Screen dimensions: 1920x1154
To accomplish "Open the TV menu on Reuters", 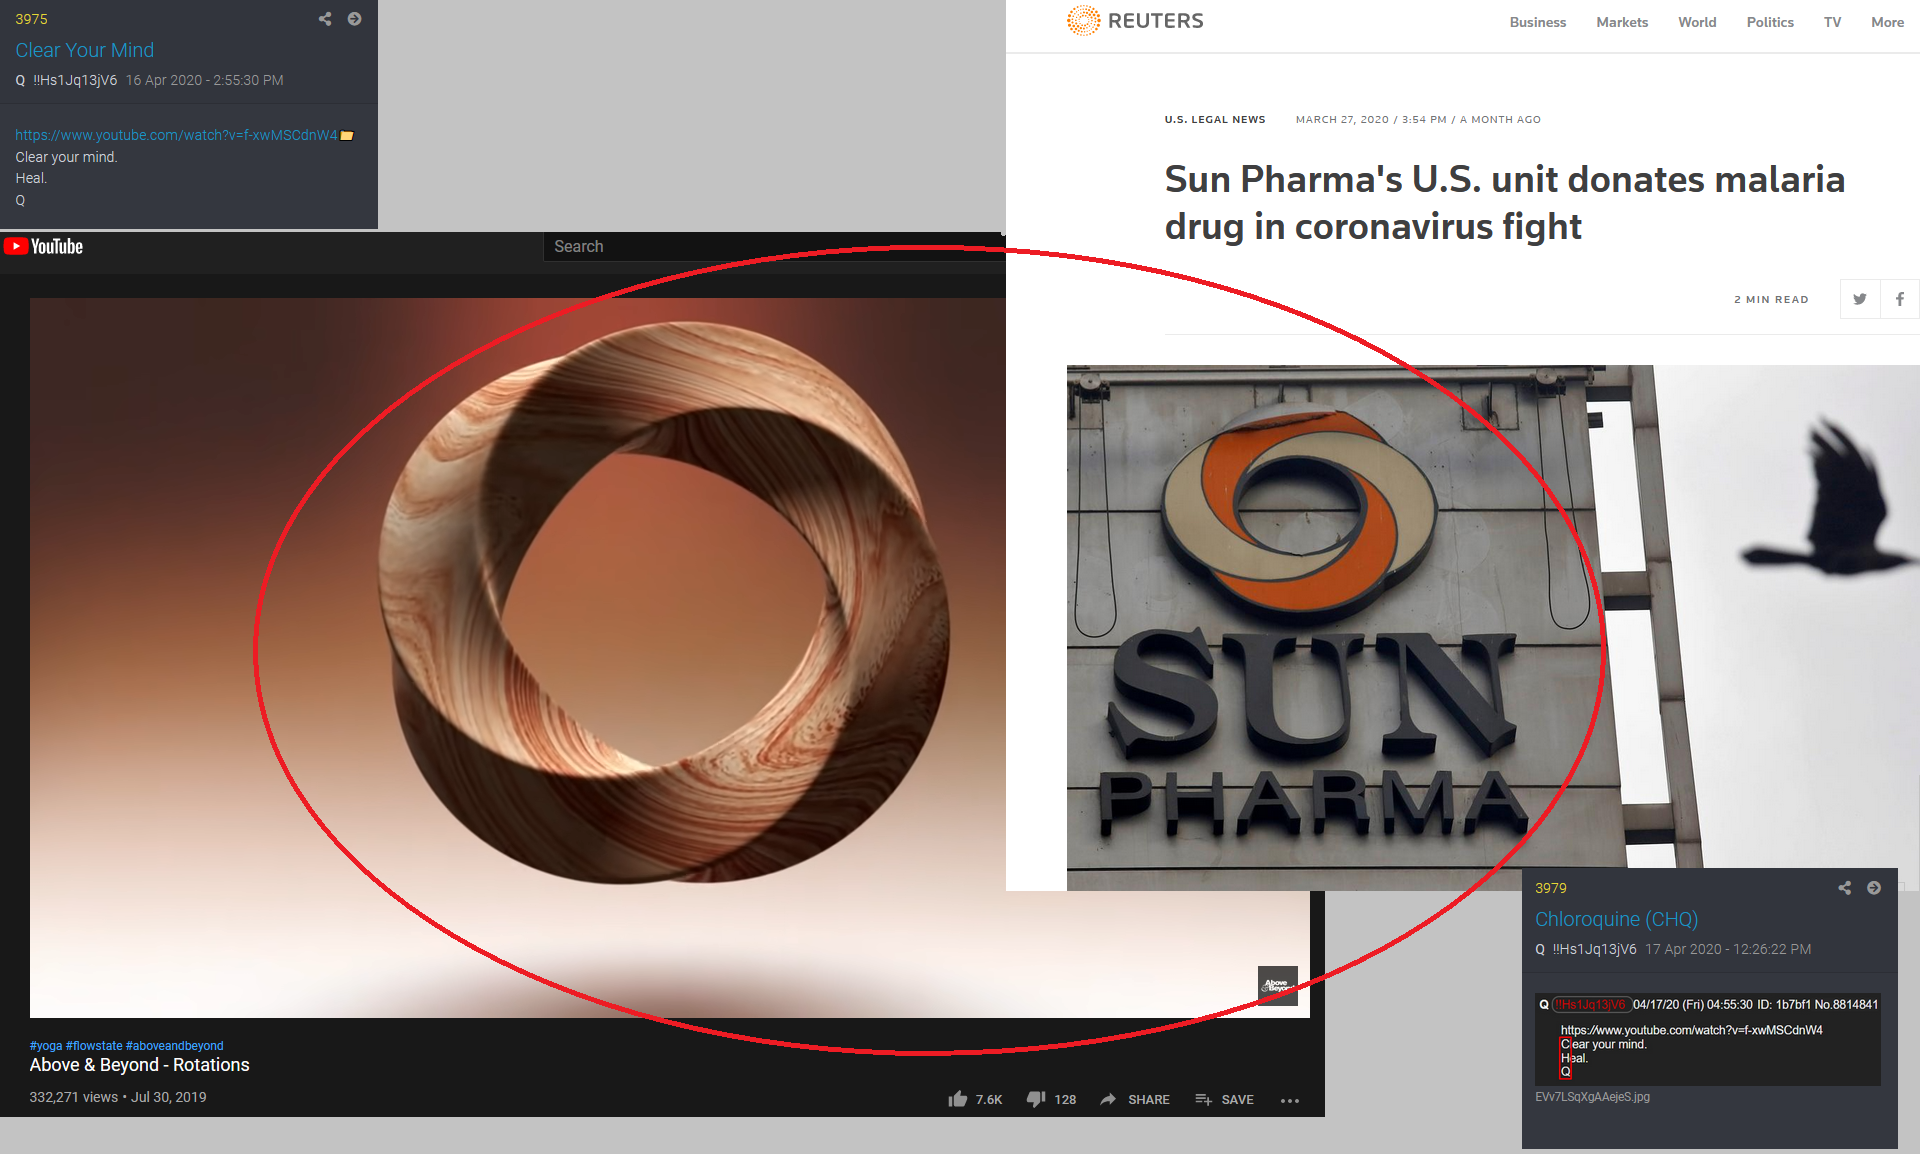I will point(1832,22).
